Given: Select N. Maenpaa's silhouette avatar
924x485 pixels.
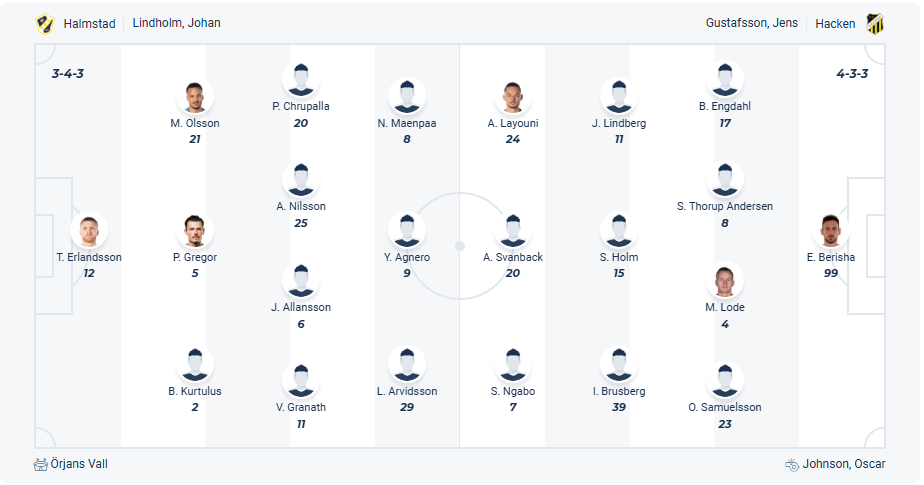Looking at the screenshot, I should [x=407, y=96].
